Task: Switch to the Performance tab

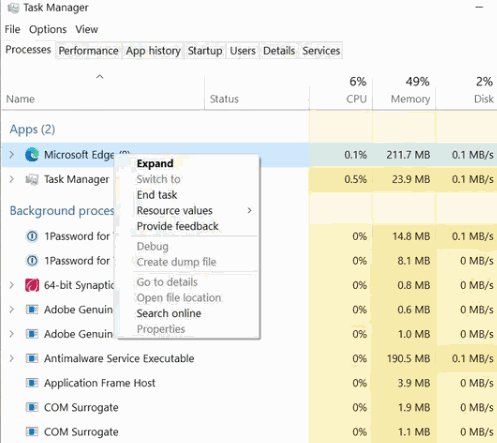Action: [88, 51]
